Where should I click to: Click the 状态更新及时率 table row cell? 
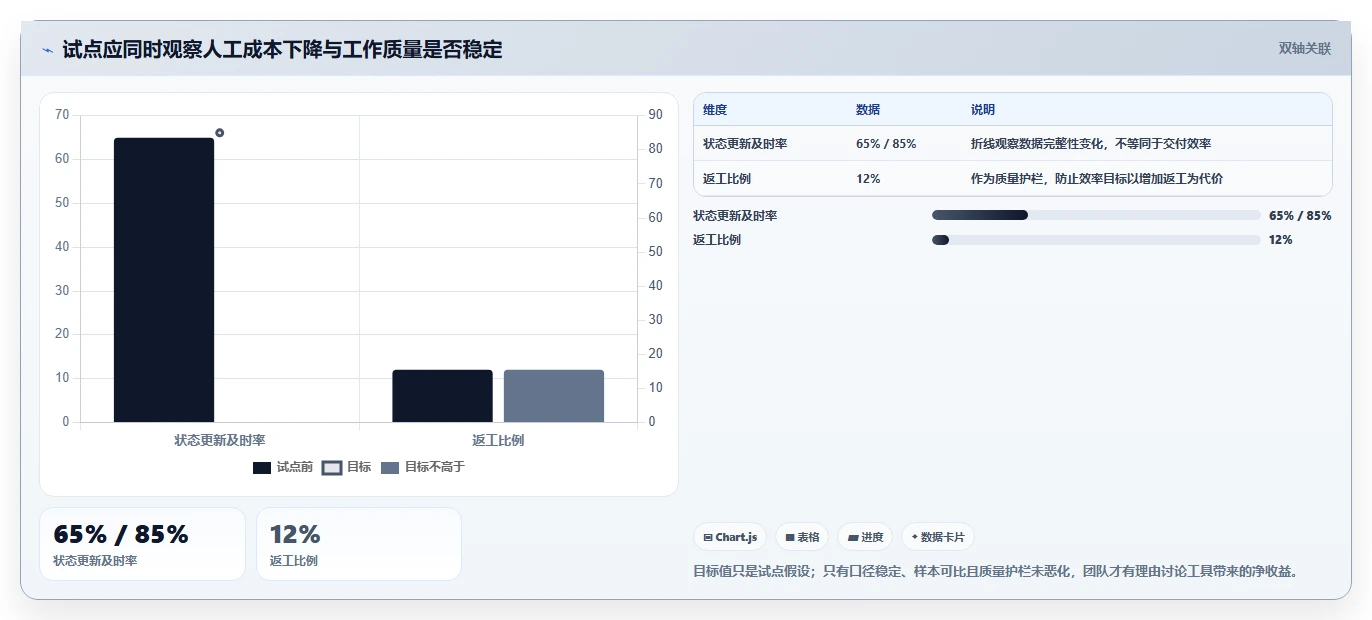[745, 144]
